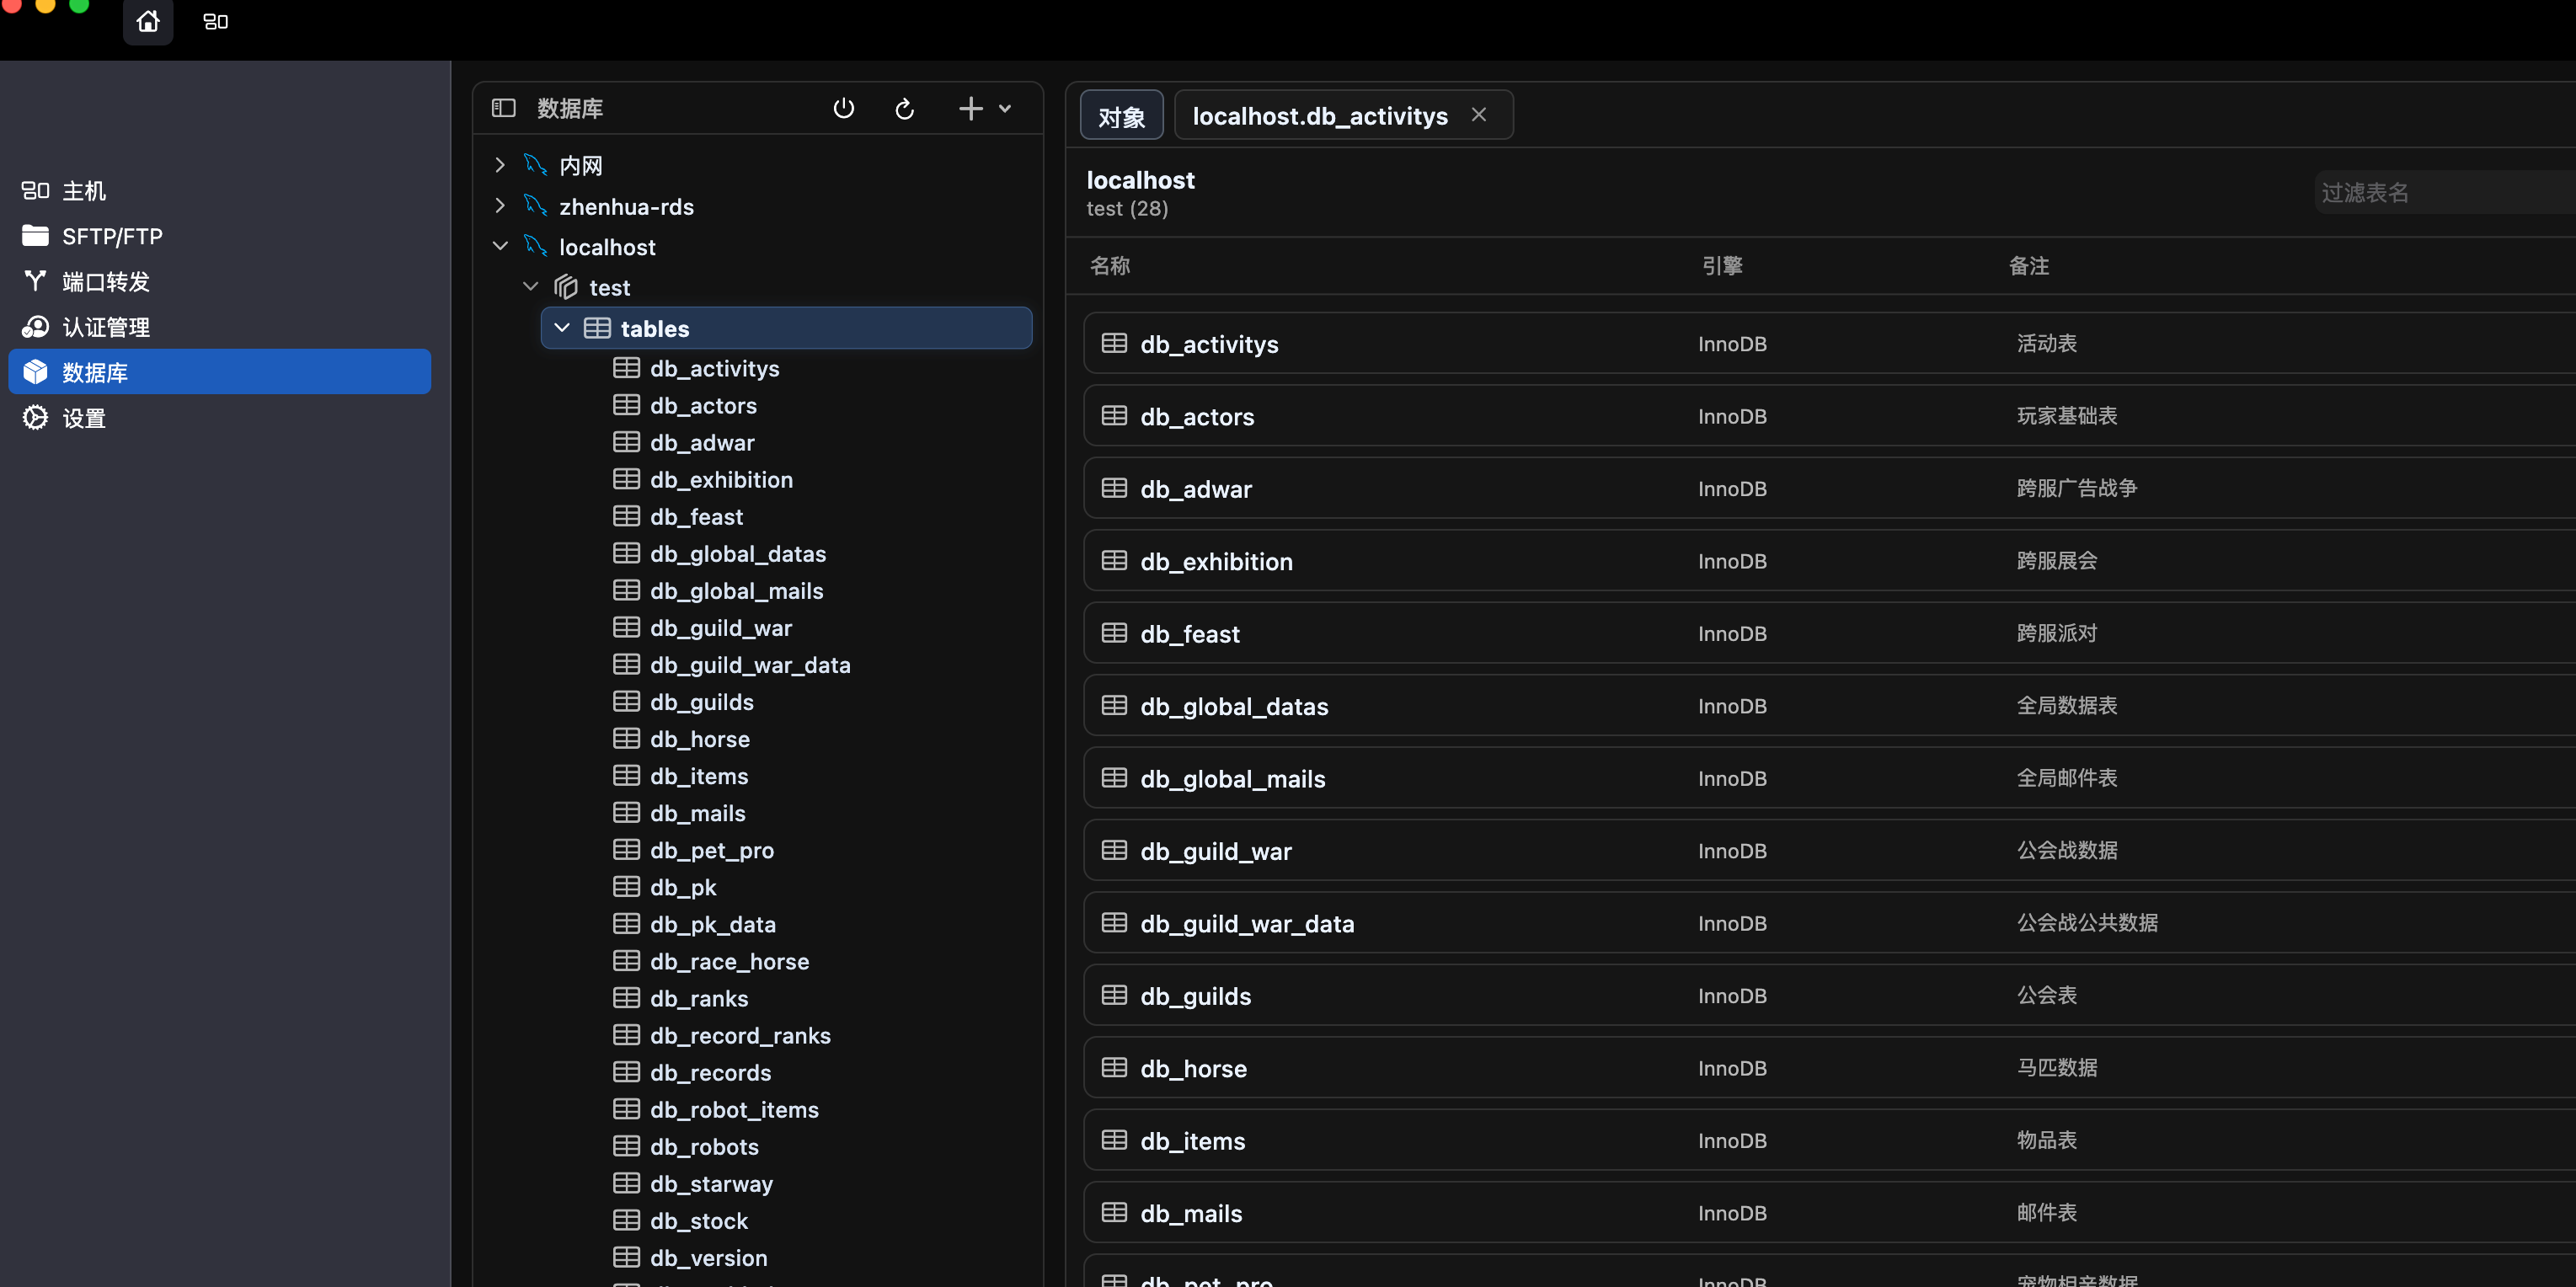Click the plus icon to add connection

point(970,108)
